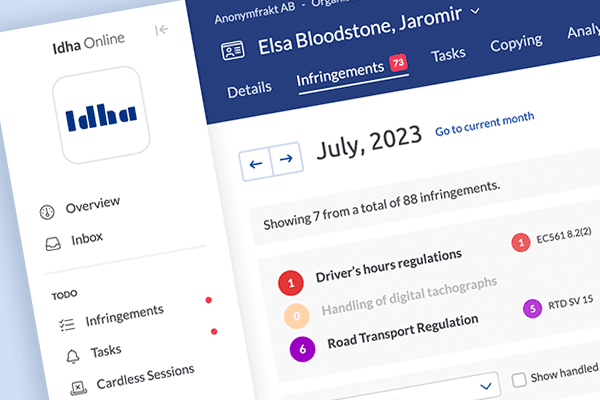Viewport: 600px width, 400px height.
Task: Open Inbox tray icon
Action: coord(52,242)
